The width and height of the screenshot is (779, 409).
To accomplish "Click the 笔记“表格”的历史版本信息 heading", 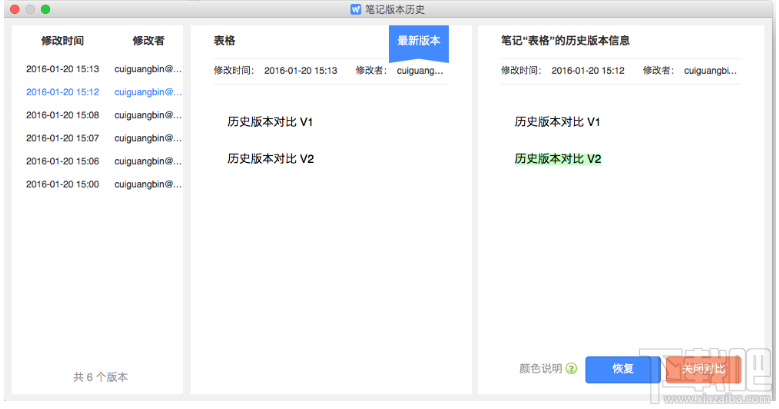I will point(565,41).
